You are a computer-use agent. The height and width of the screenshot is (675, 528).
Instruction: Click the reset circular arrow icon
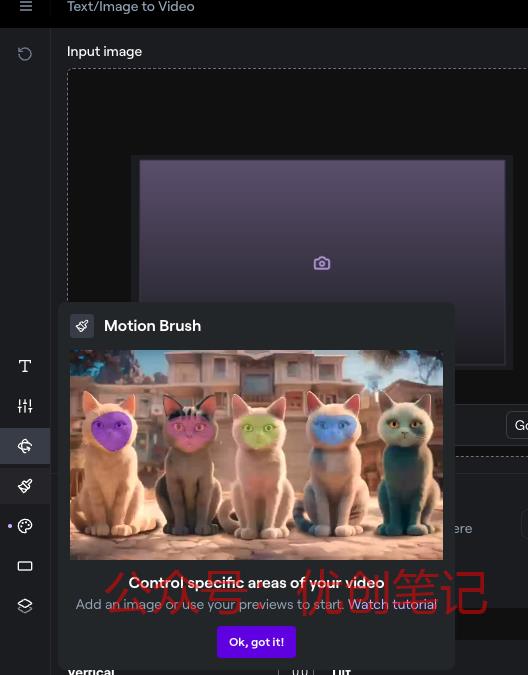25,54
